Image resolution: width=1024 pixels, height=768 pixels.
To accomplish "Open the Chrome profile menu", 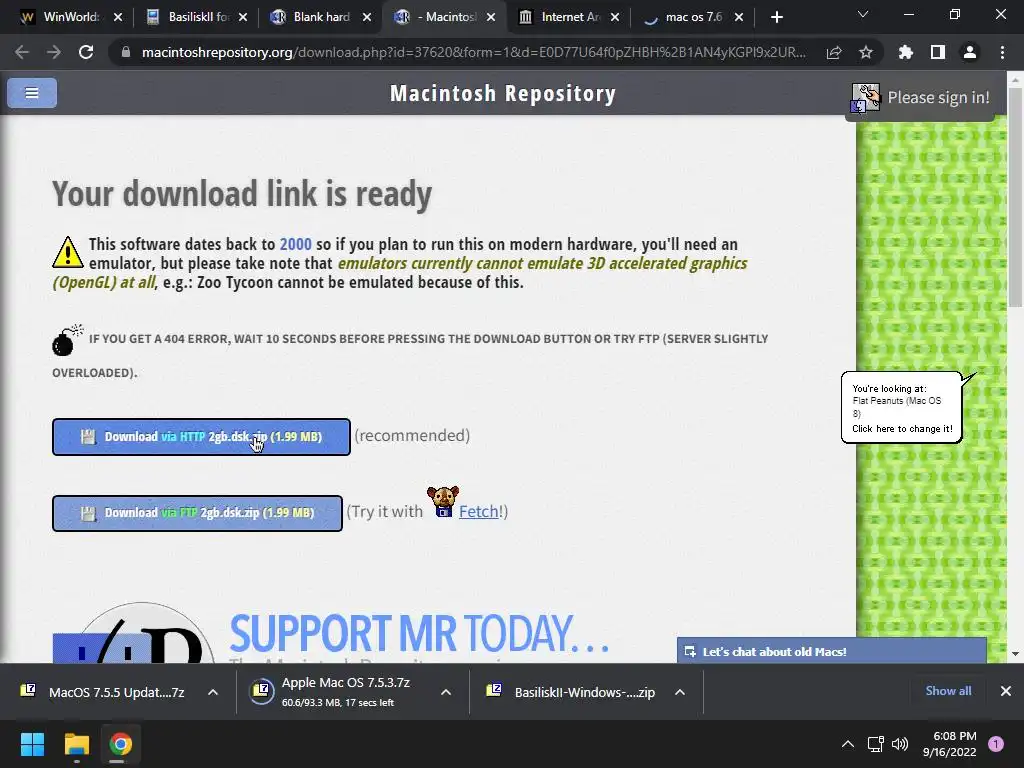I will click(970, 52).
